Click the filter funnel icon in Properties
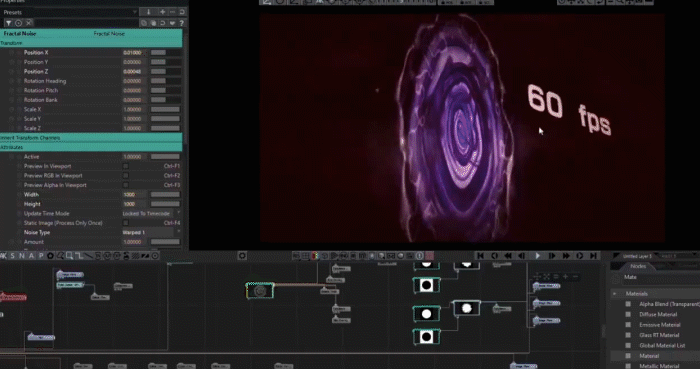This screenshot has width=700, height=369. 8,23
